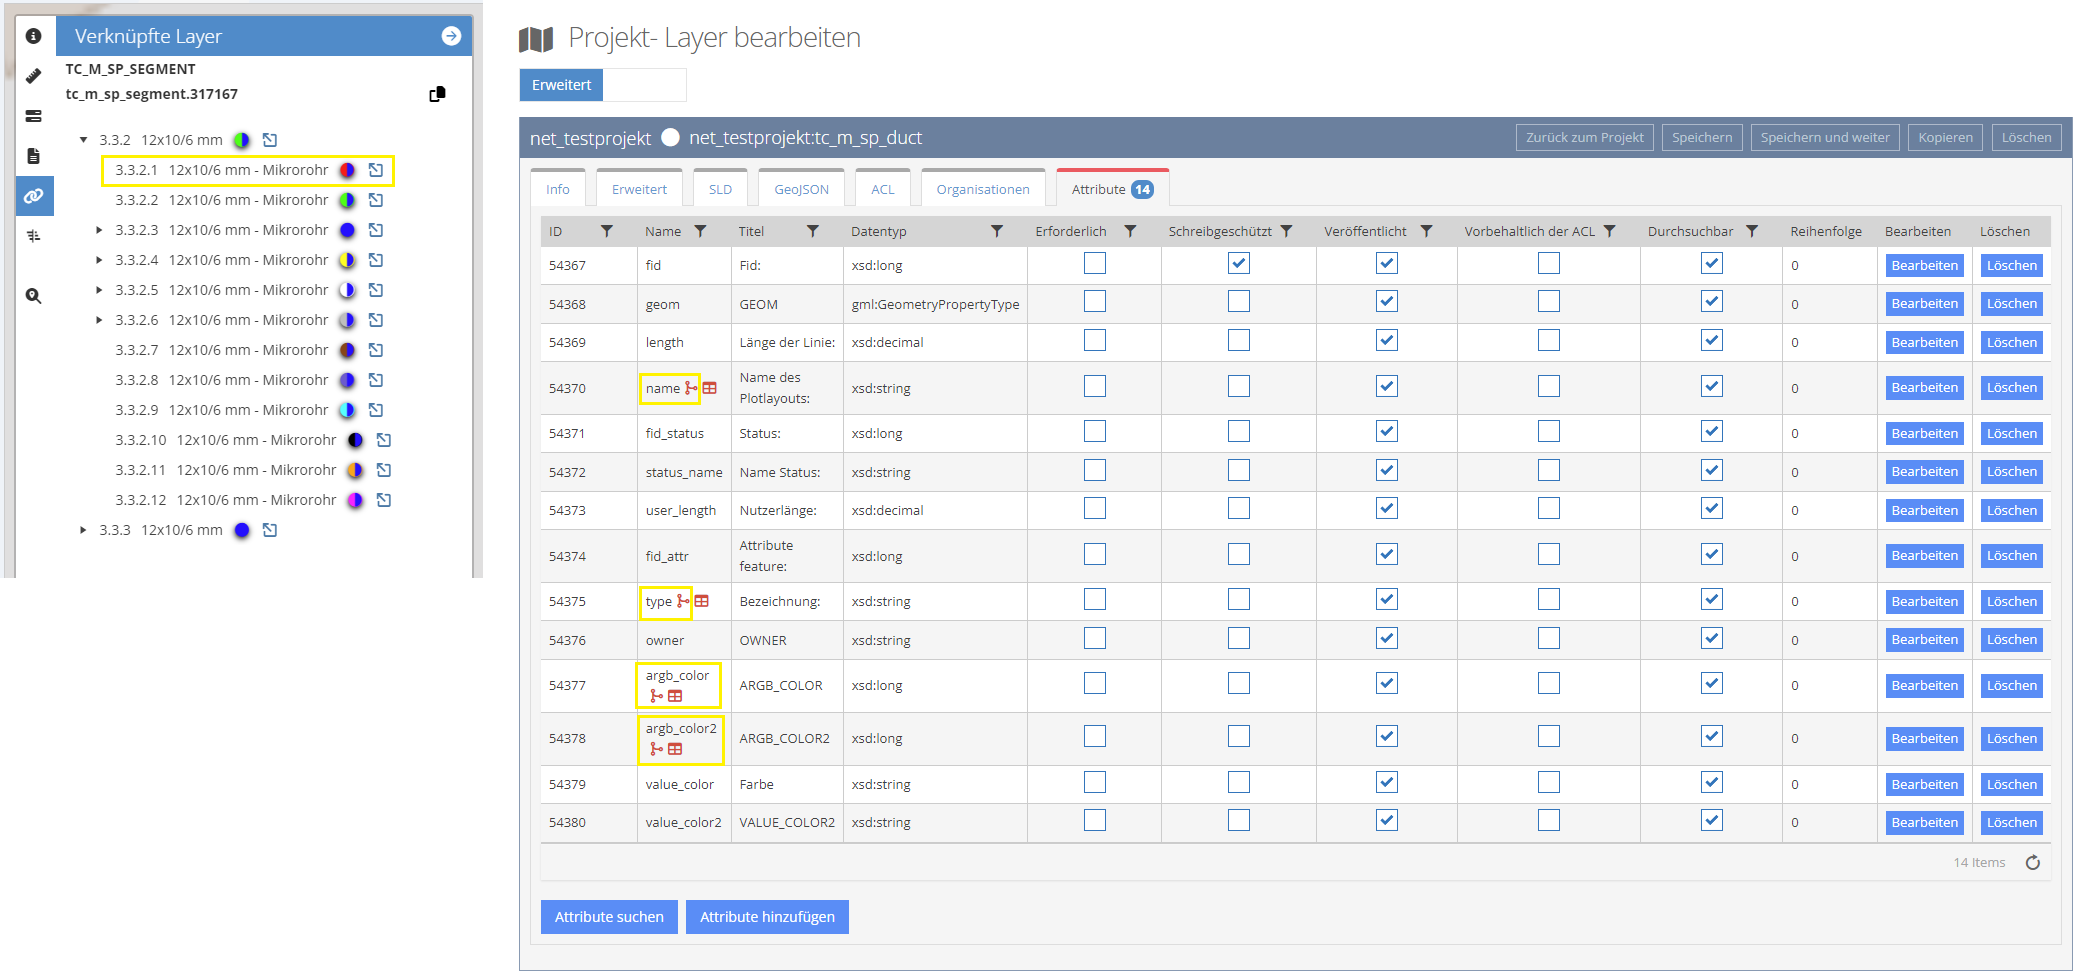Toggle Schreibgeschützt checkbox for the fid row
This screenshot has height=978, width=2082.
click(1239, 264)
